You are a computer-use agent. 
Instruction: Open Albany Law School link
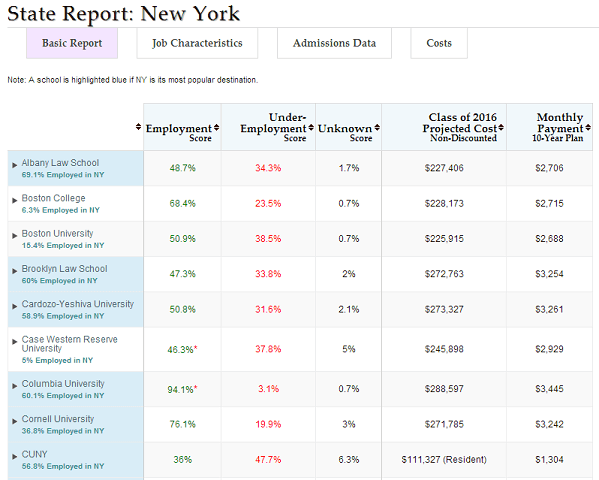60,163
